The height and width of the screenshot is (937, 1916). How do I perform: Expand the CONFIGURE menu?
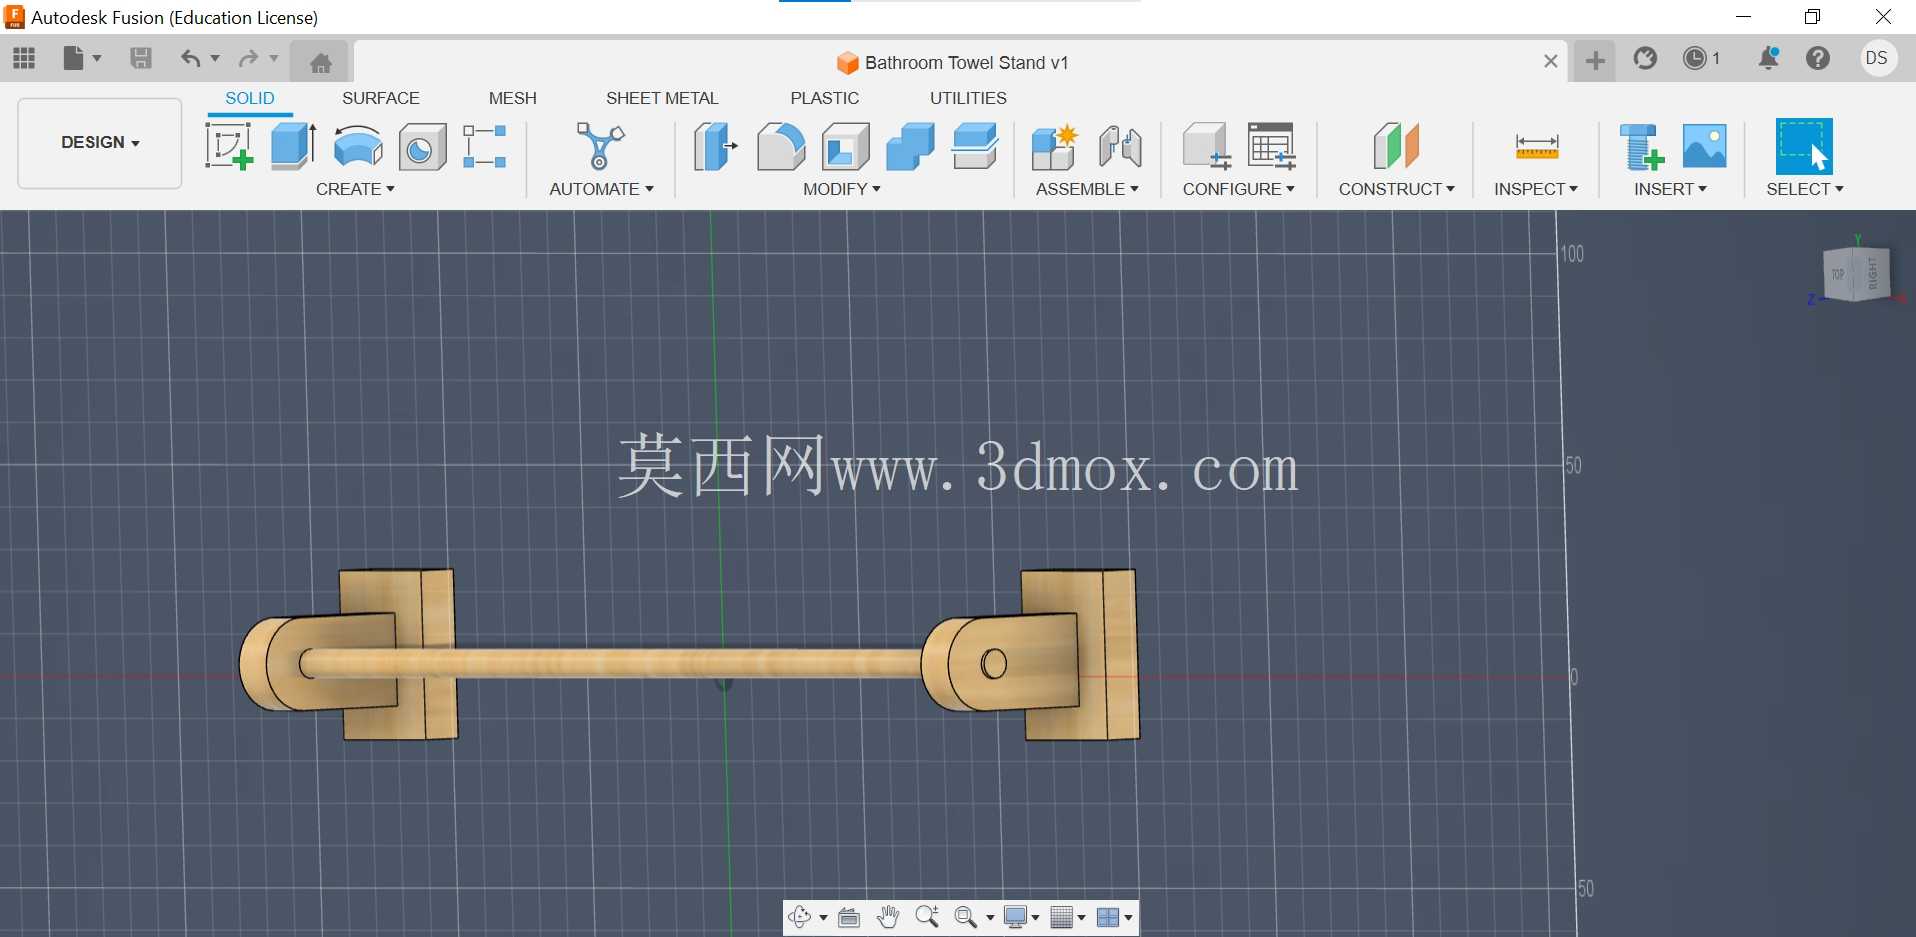(1238, 189)
